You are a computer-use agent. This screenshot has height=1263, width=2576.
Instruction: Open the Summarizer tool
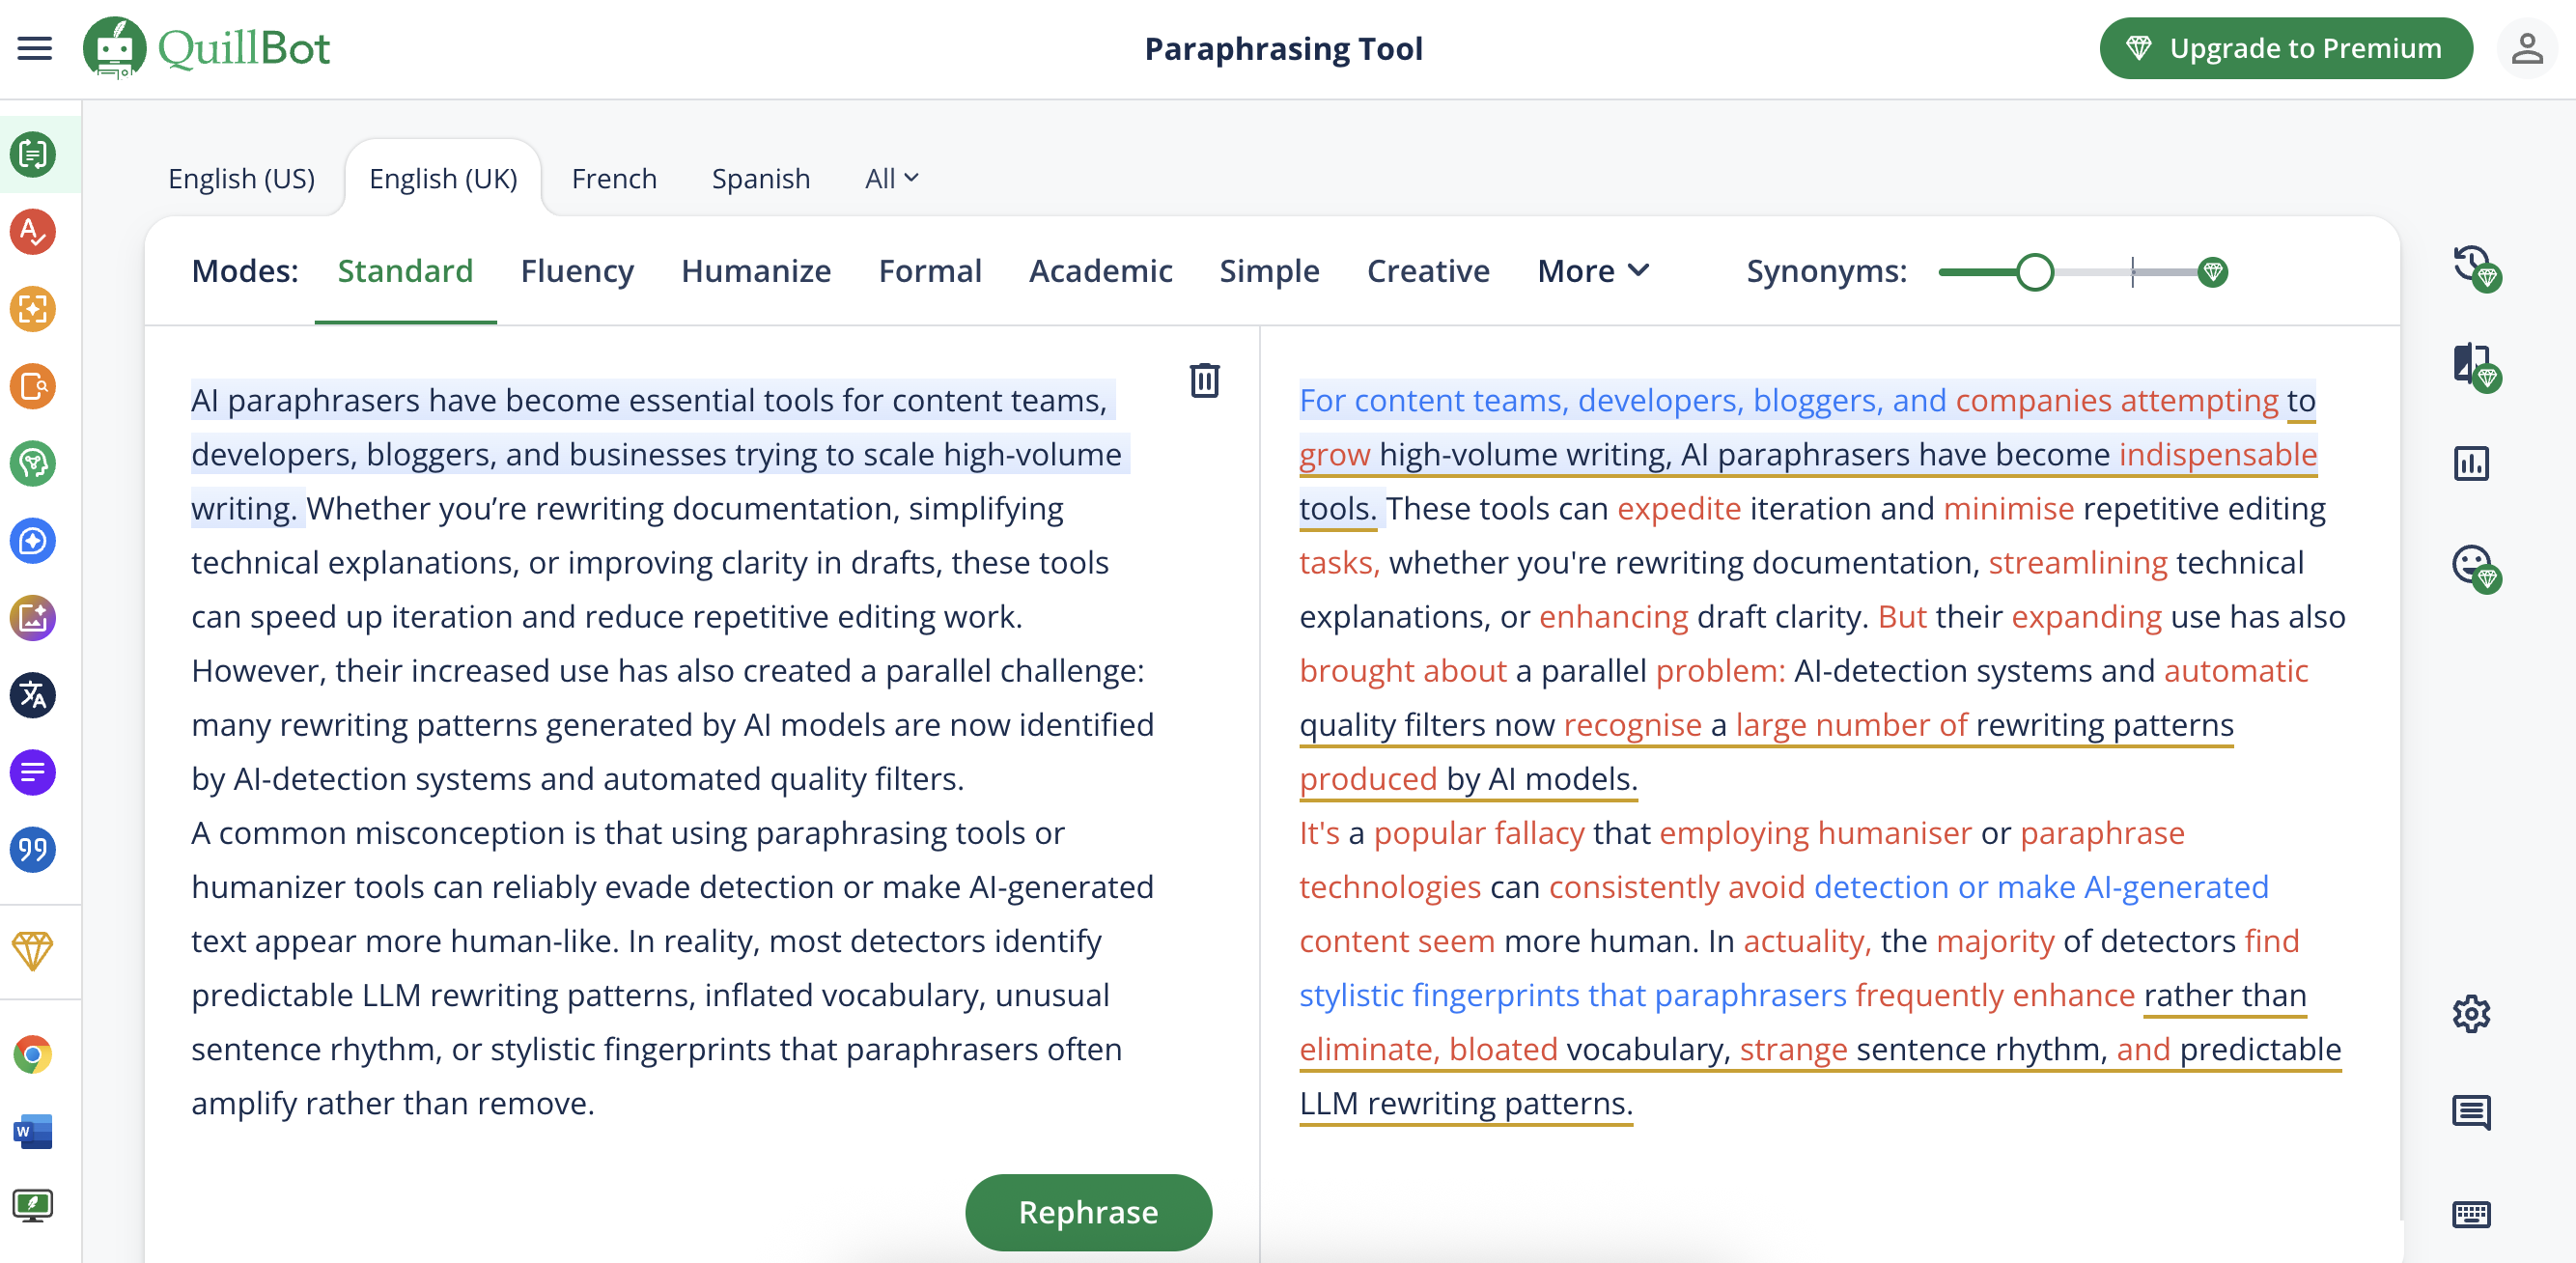tap(33, 772)
